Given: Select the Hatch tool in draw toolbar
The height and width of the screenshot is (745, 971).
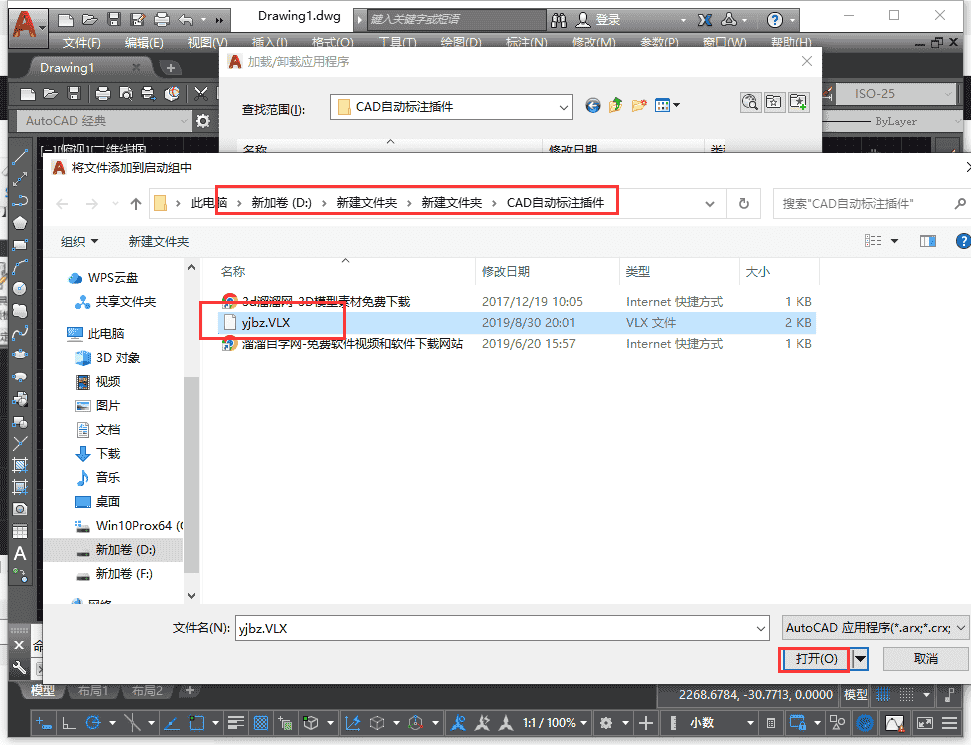Looking at the screenshot, I should tap(20, 465).
